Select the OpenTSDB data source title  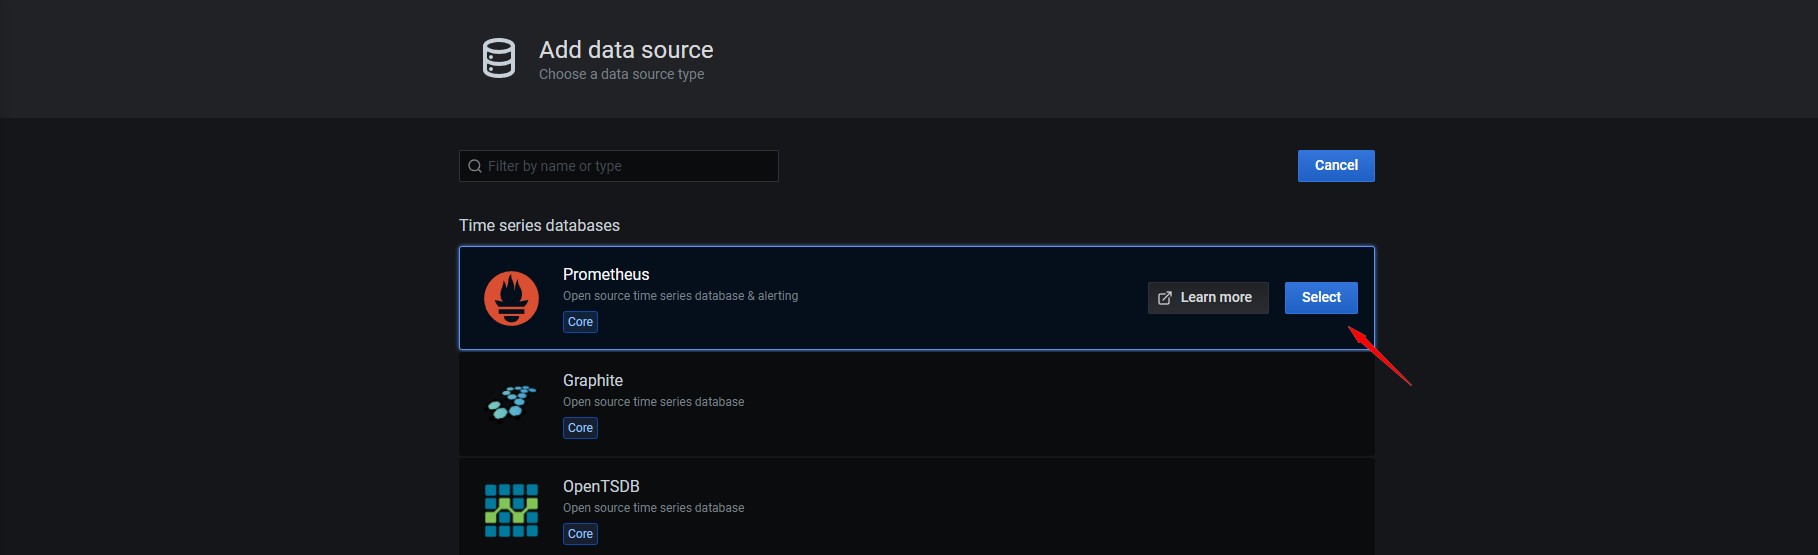601,486
